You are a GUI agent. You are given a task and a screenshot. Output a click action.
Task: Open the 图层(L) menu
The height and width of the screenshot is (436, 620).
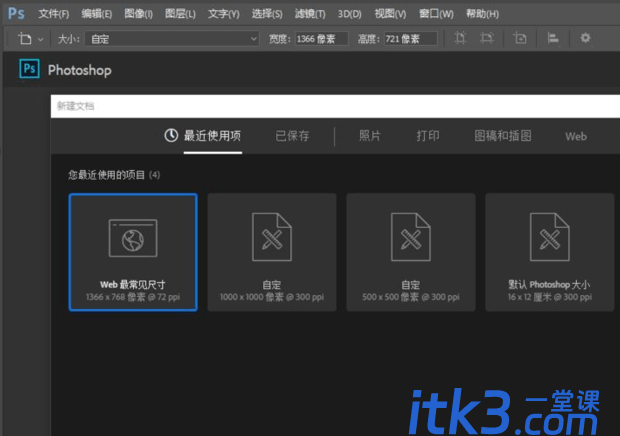(180, 14)
